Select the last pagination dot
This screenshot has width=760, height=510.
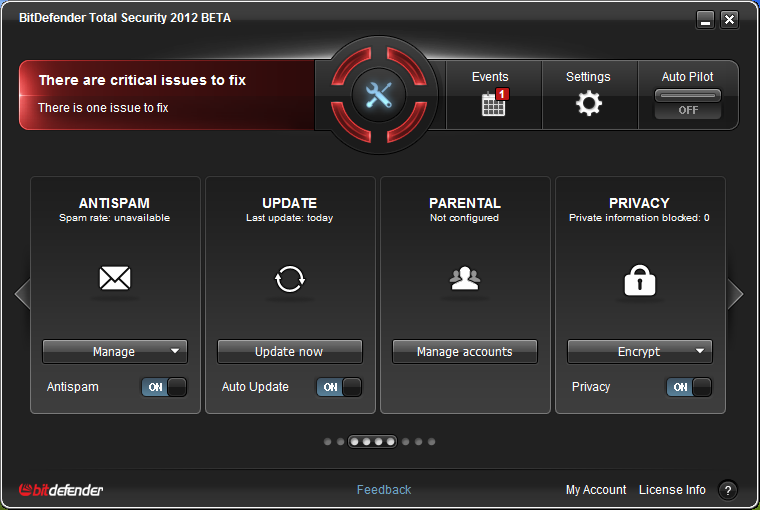click(x=431, y=442)
